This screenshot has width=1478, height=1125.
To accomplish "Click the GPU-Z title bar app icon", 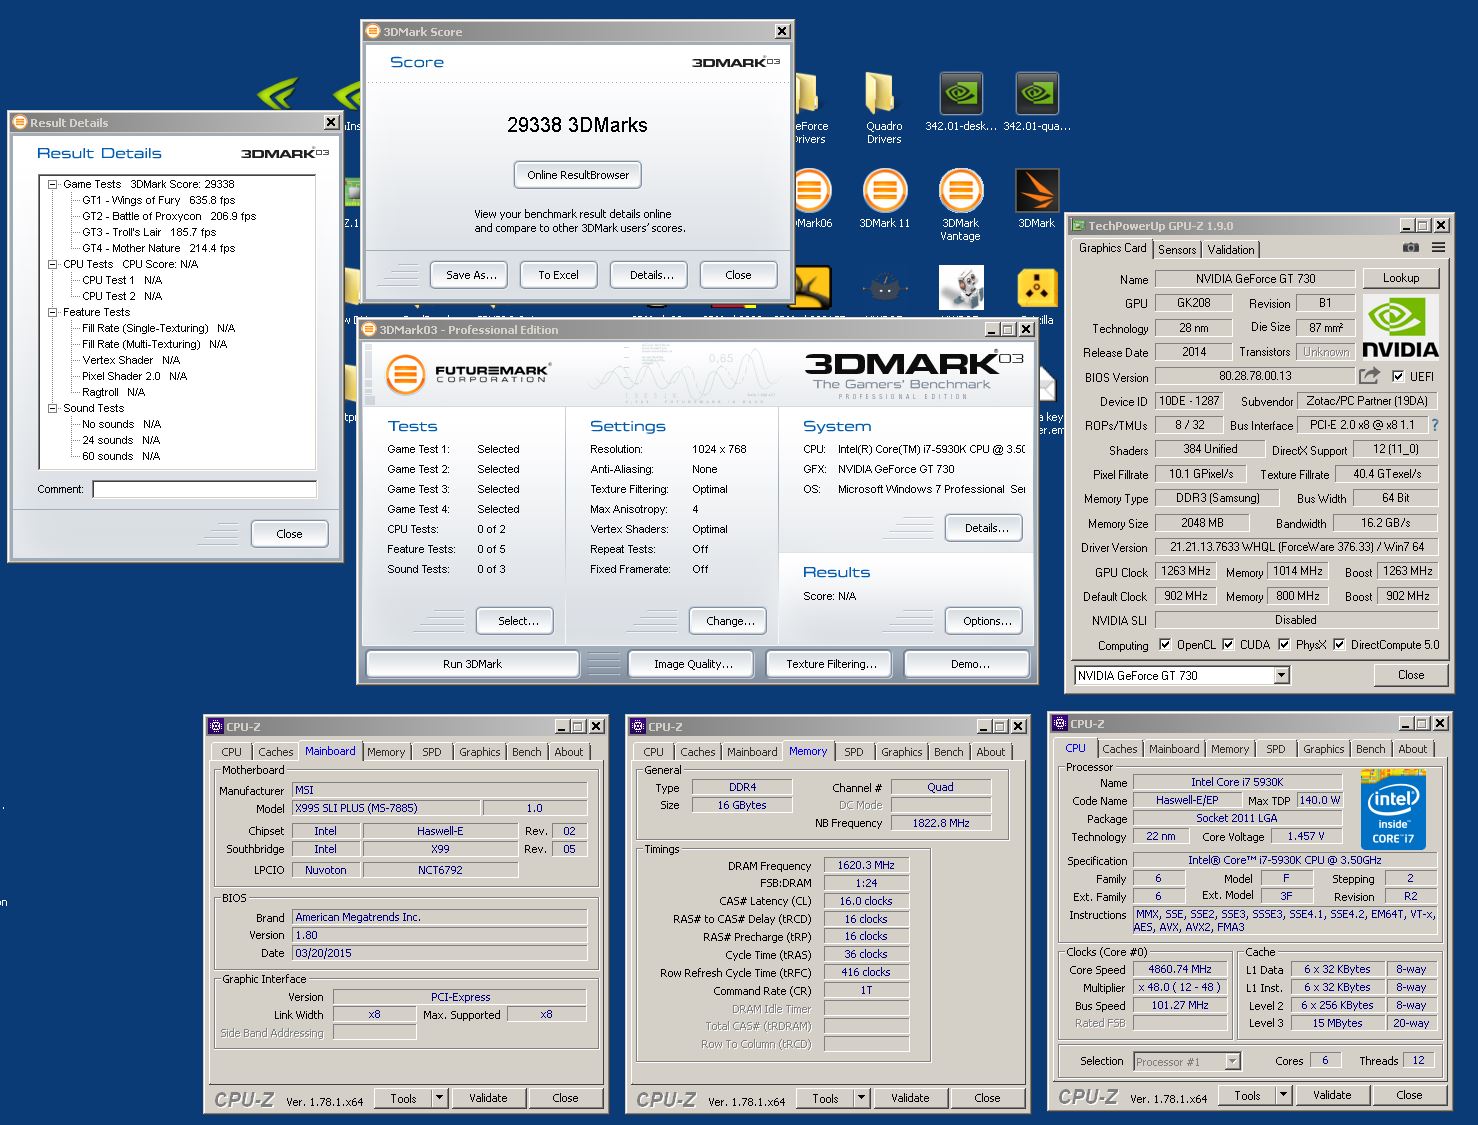I will click(x=1078, y=226).
